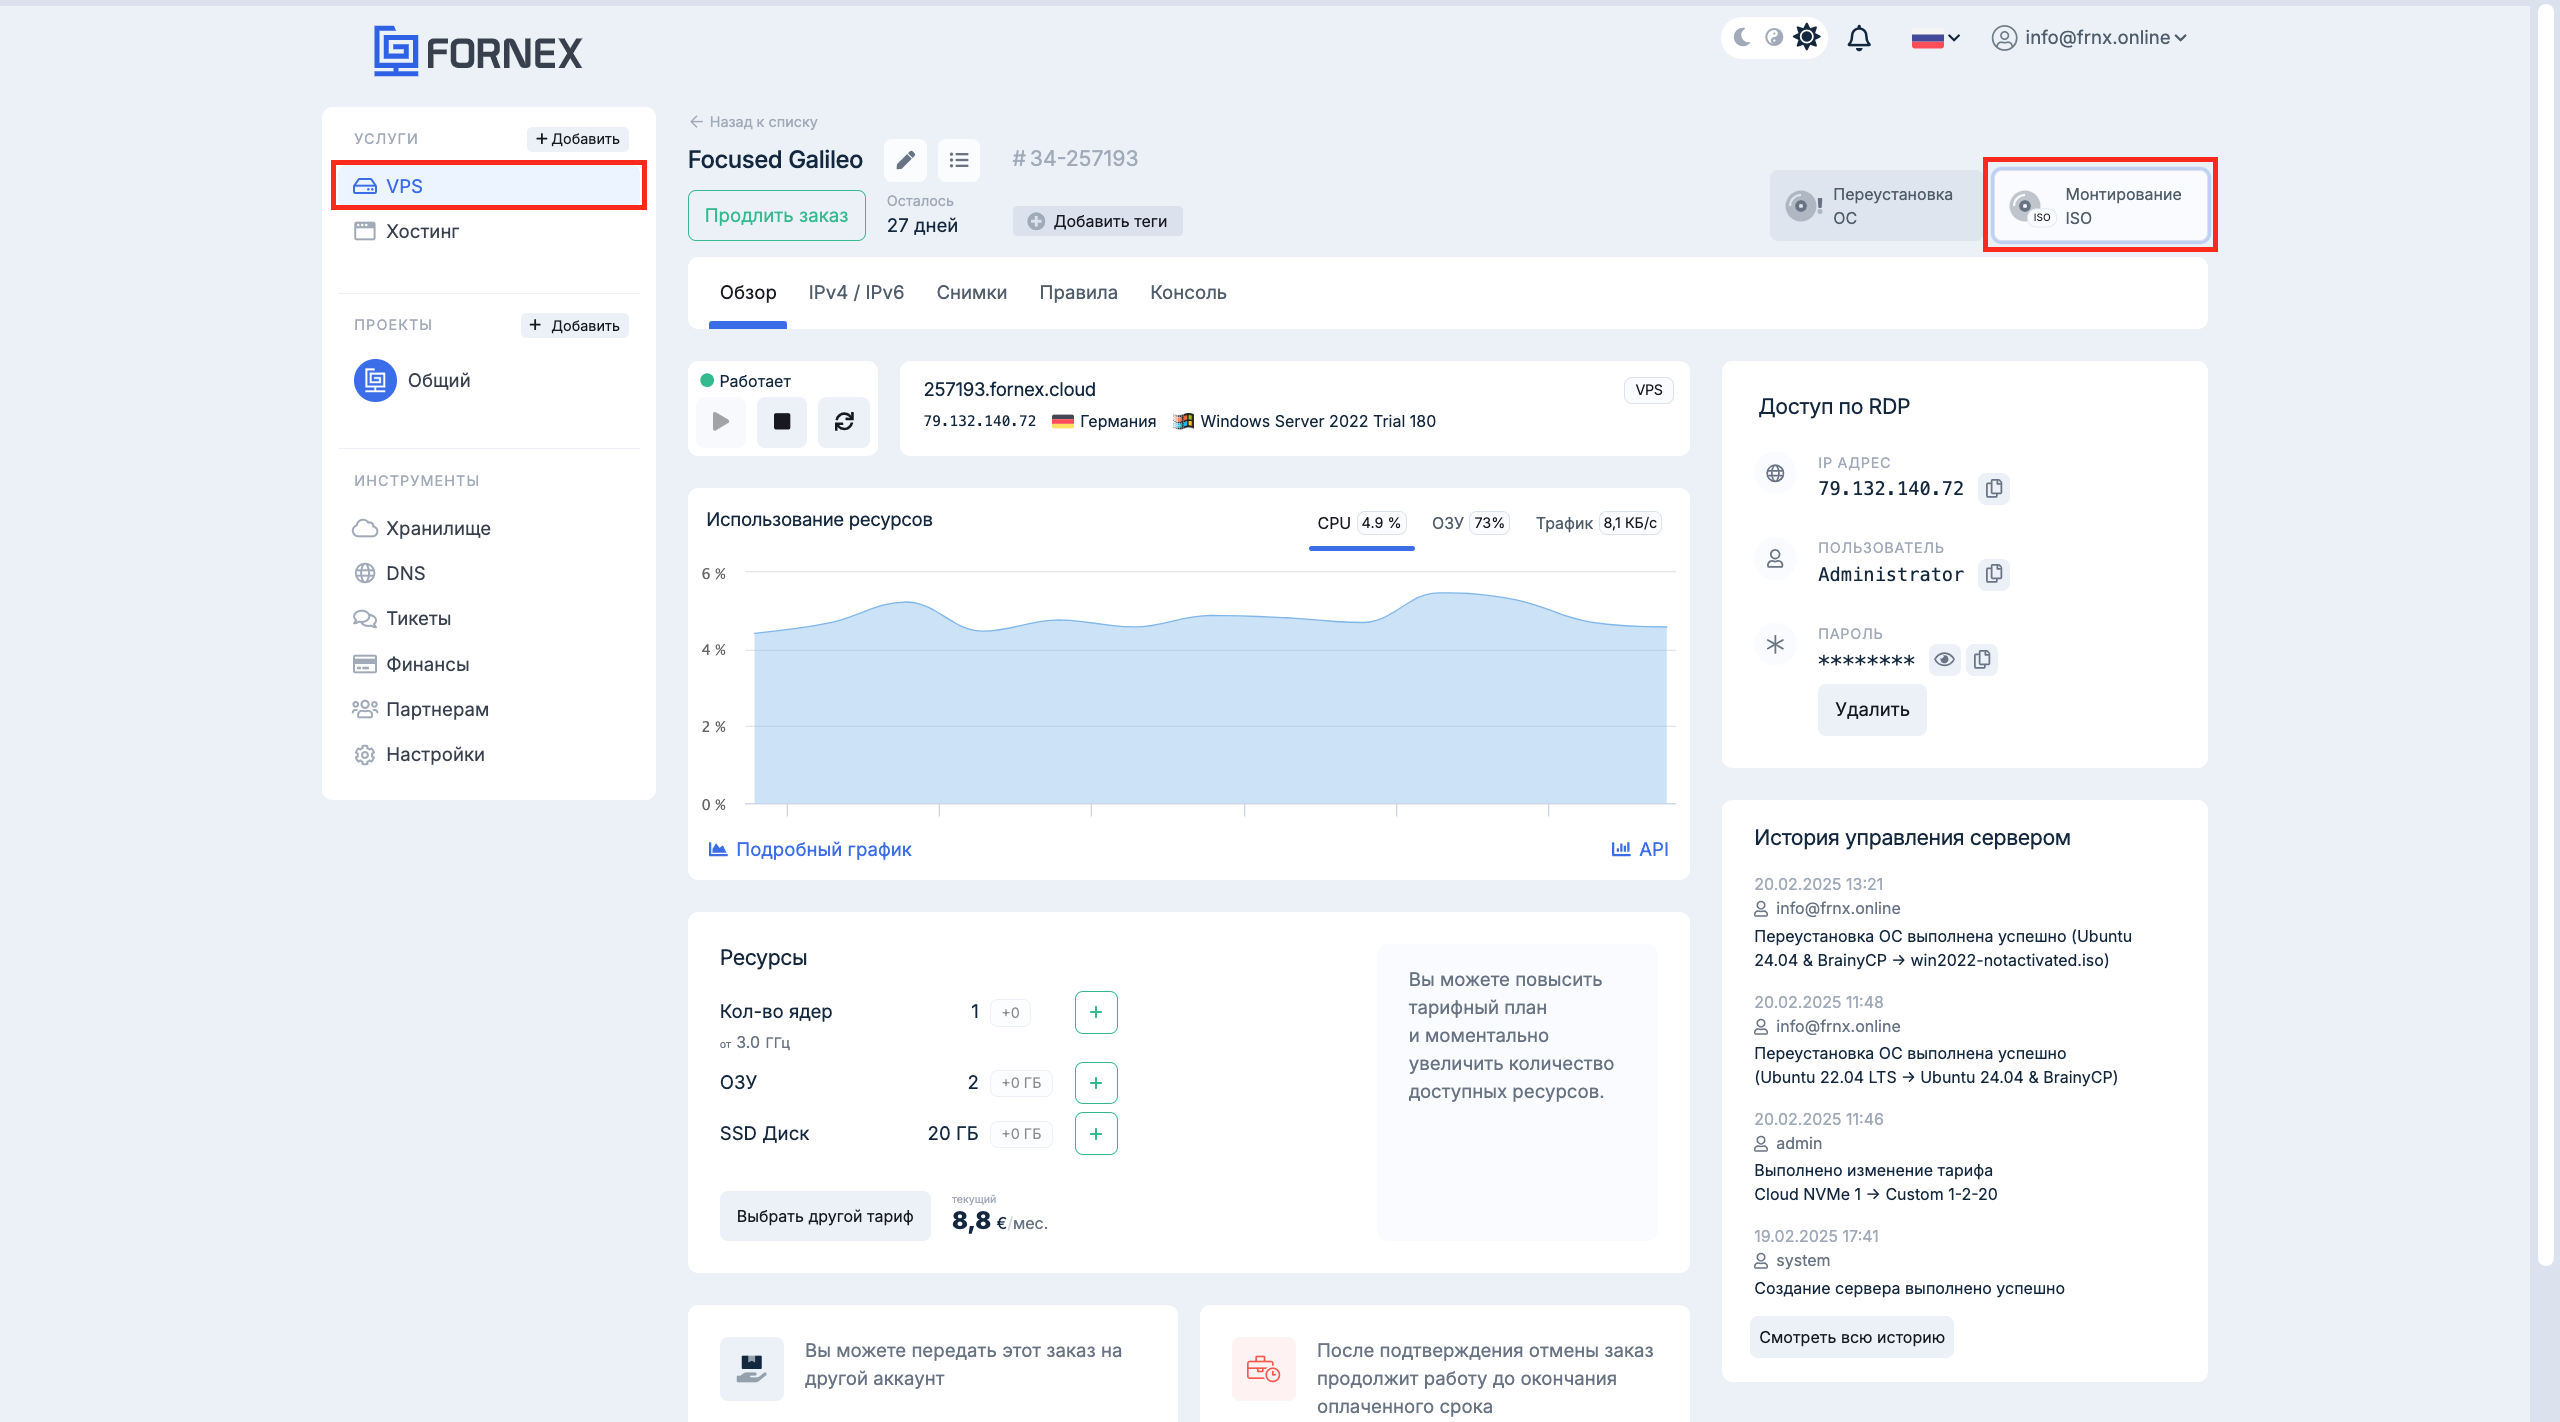Show ОЗУ usage graph
Image resolution: width=2560 pixels, height=1422 pixels.
click(1469, 523)
